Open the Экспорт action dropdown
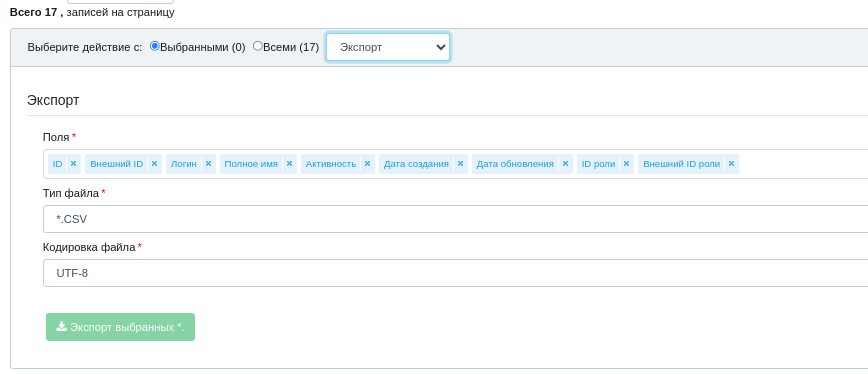This screenshot has height=374, width=868. pos(388,47)
